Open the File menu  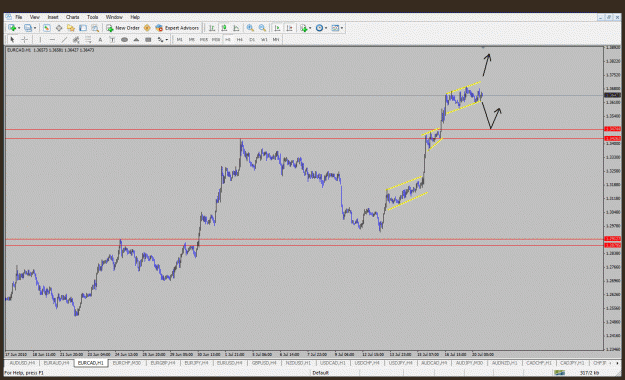(x=18, y=17)
